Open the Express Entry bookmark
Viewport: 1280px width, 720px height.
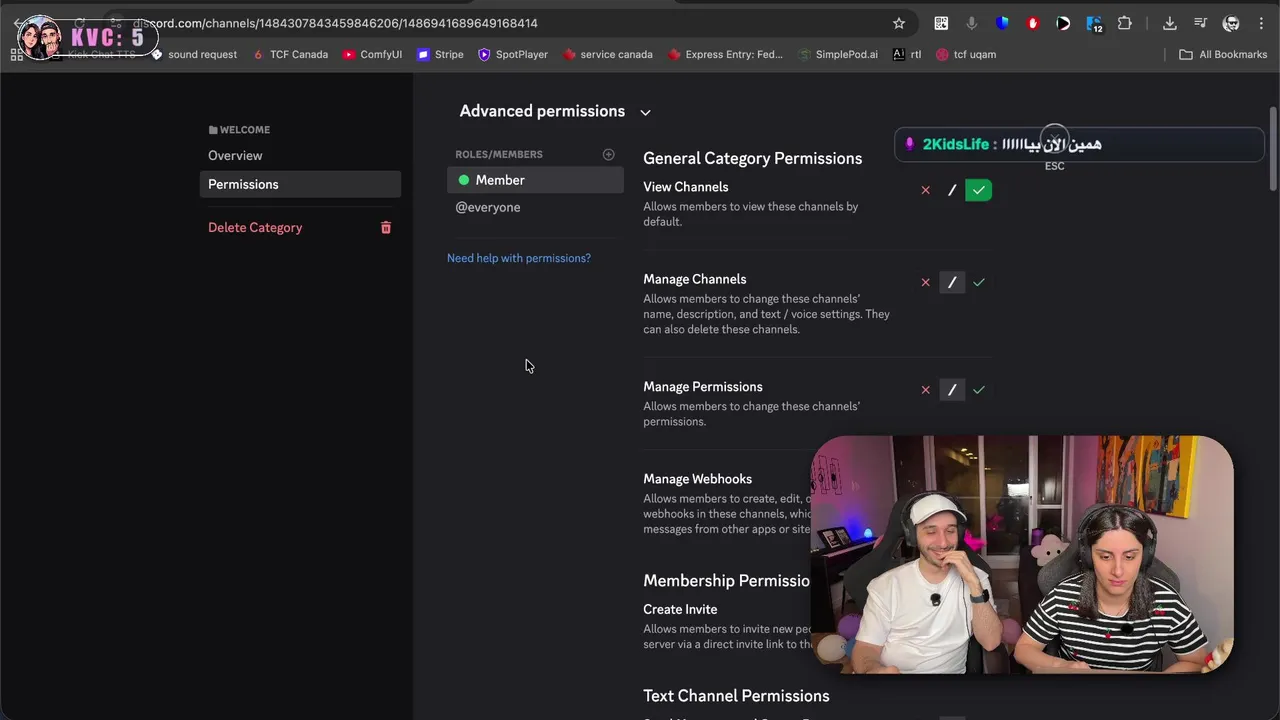(725, 54)
